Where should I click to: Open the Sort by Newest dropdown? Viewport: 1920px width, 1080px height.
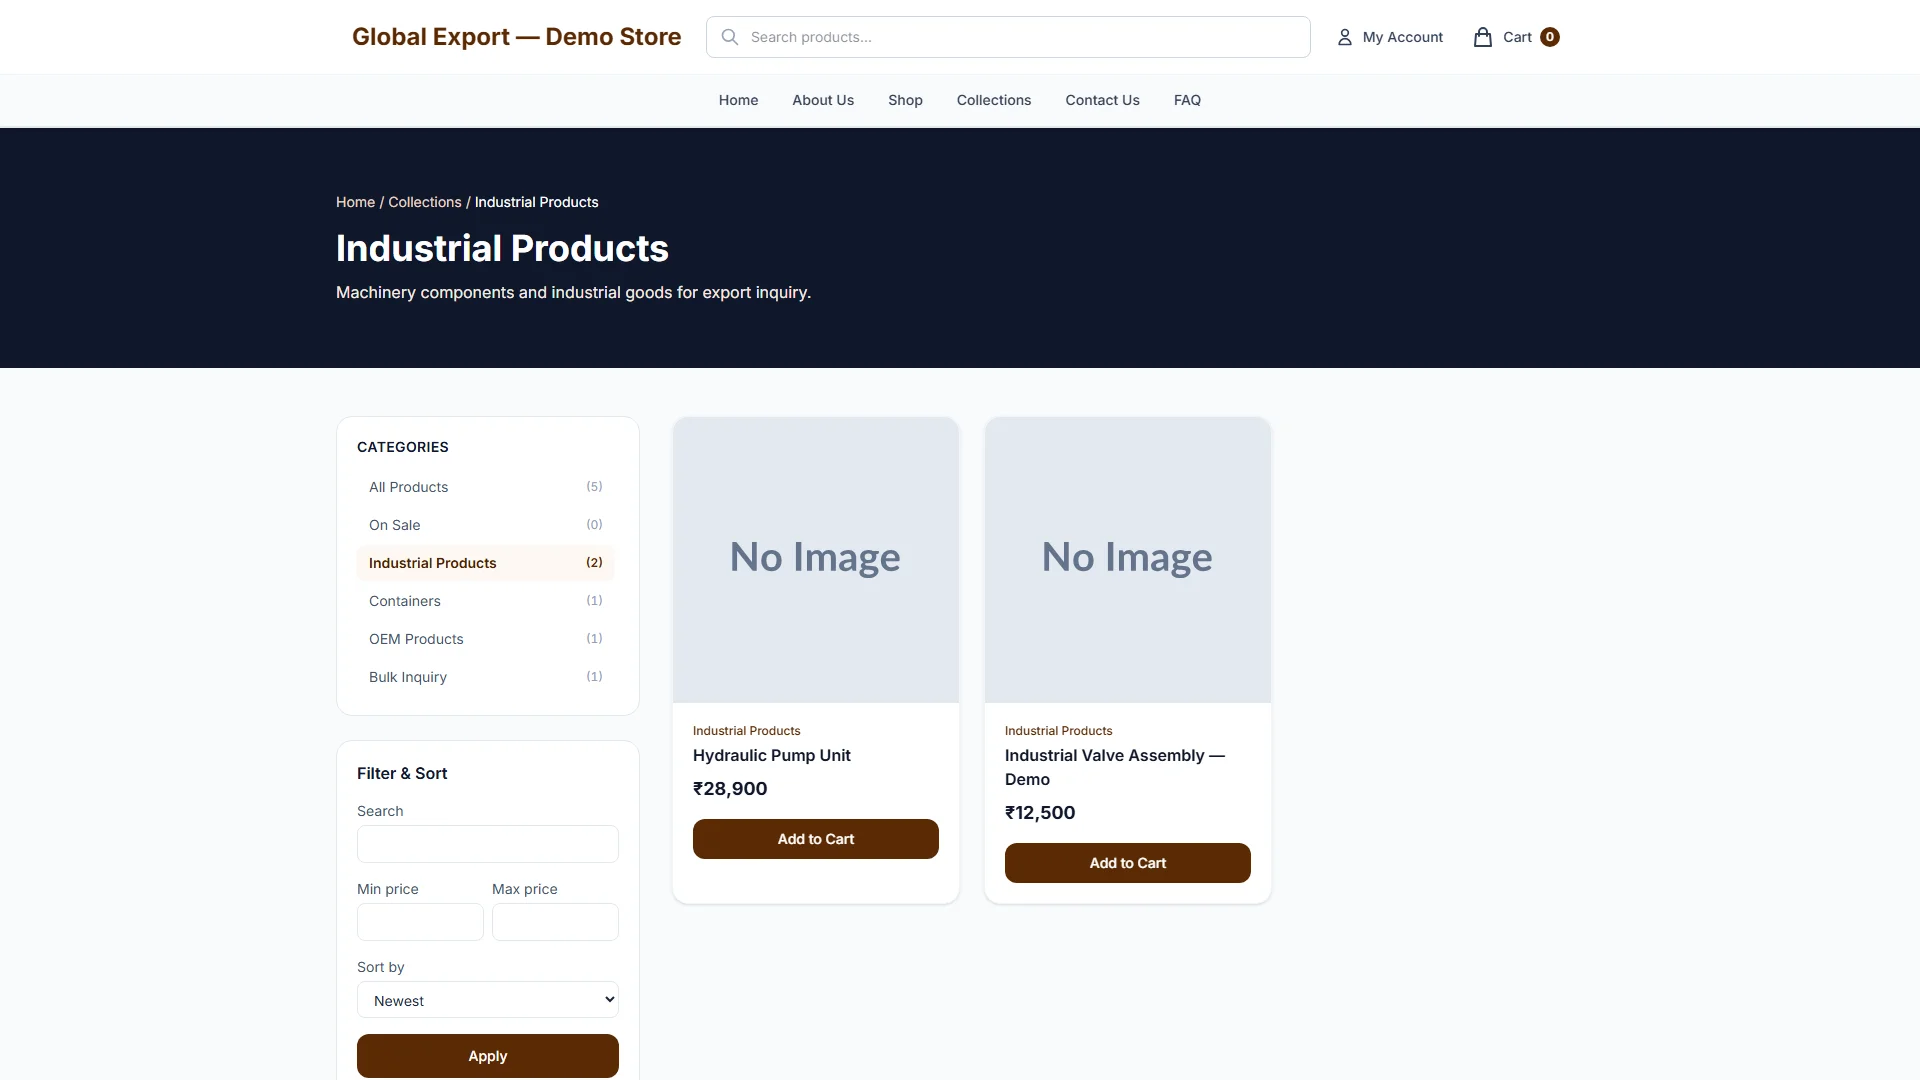(x=488, y=1000)
